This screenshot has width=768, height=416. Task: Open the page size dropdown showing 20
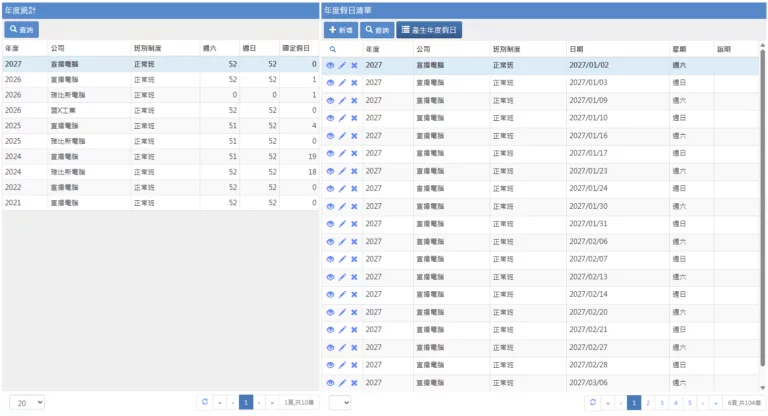(27, 402)
